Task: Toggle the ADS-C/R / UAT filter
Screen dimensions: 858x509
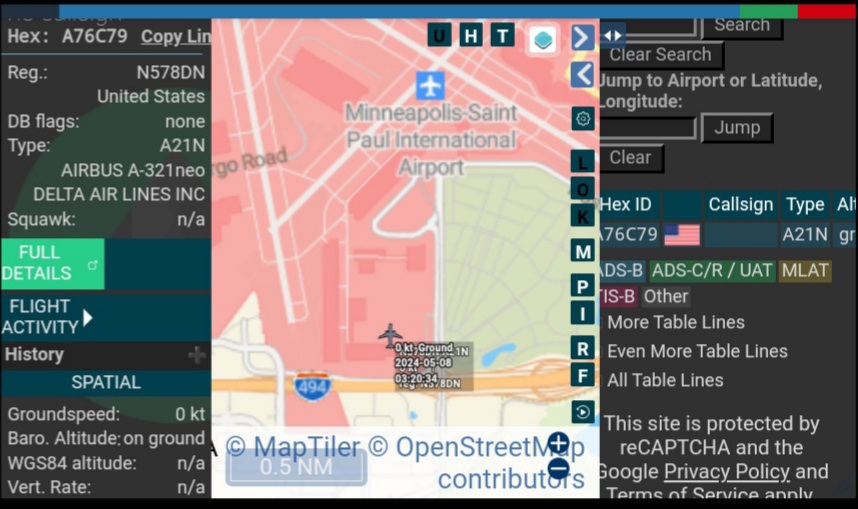Action: pyautogui.click(x=712, y=270)
